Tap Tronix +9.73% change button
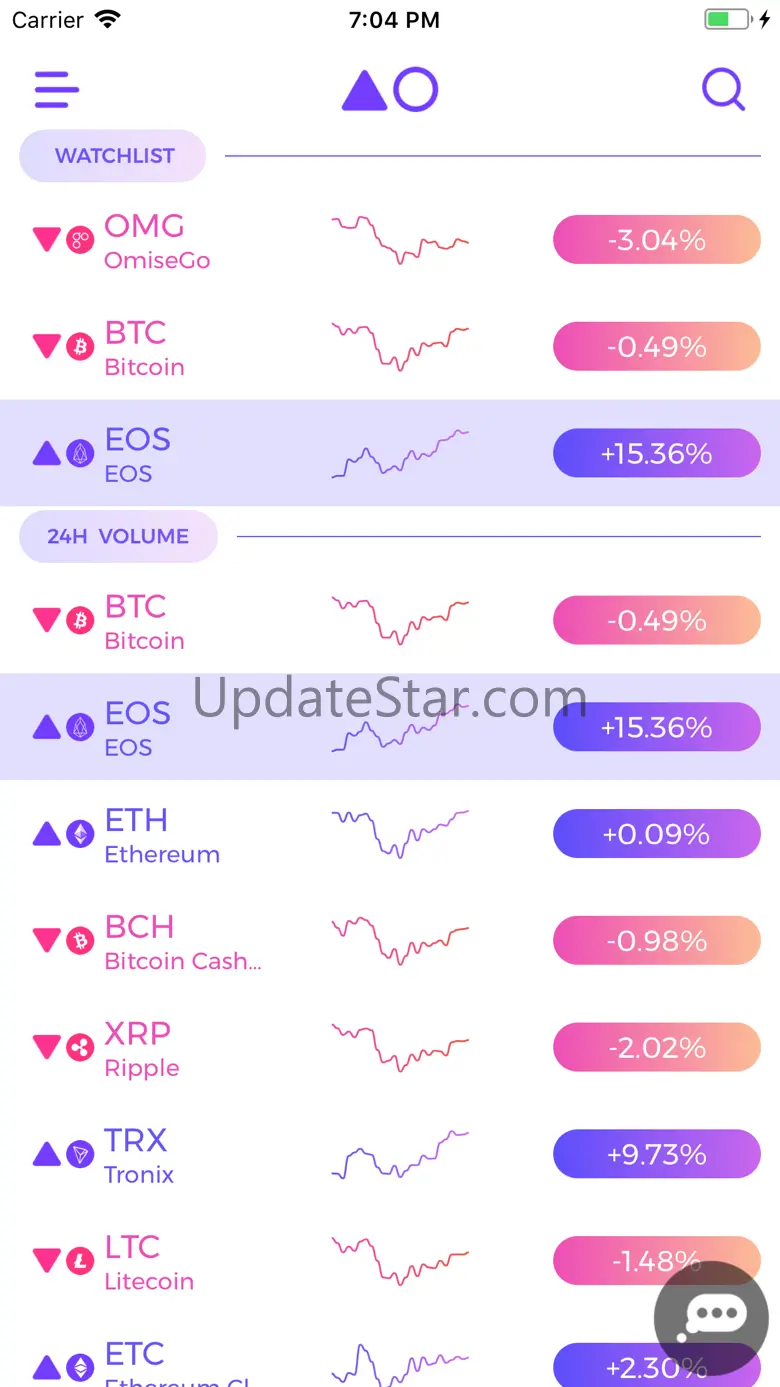This screenshot has width=780, height=1387. pyautogui.click(x=656, y=1155)
